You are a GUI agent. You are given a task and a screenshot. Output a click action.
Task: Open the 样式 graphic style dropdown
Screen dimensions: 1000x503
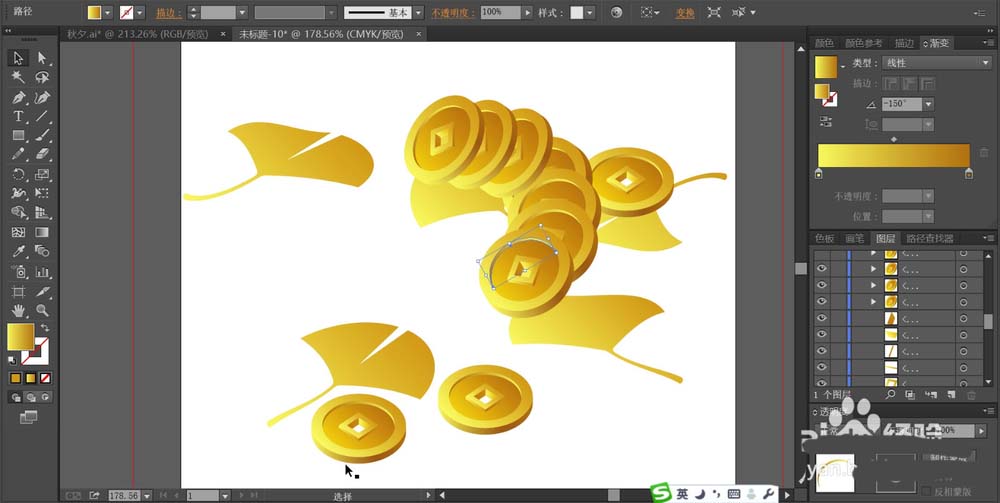pos(590,12)
